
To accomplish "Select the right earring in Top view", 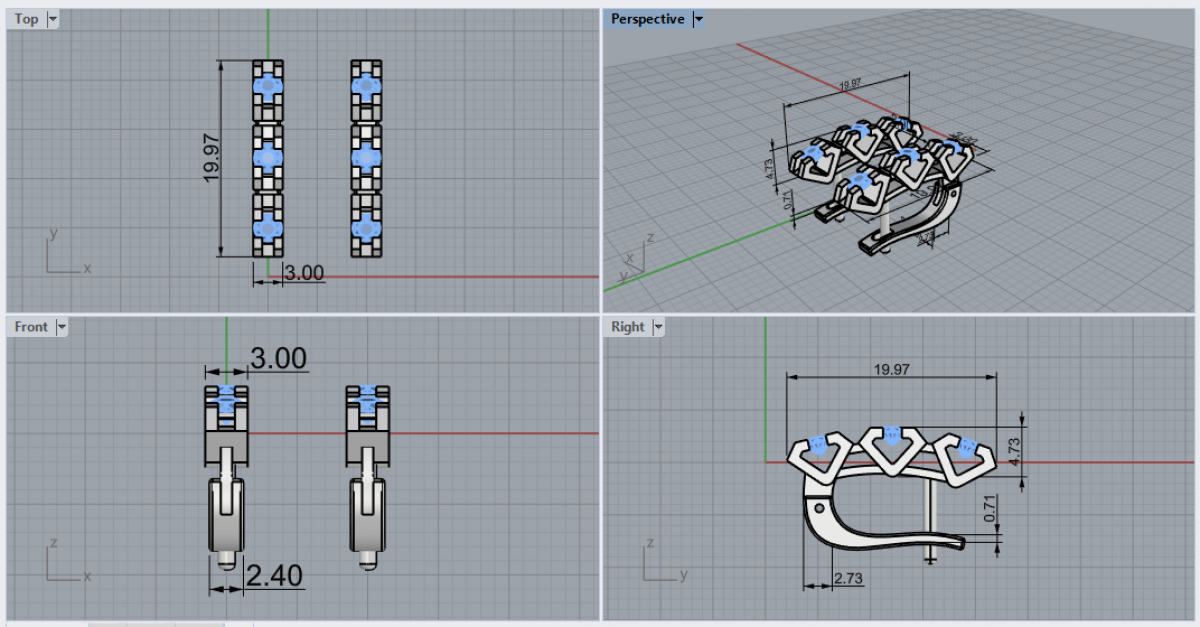I will (x=366, y=157).
